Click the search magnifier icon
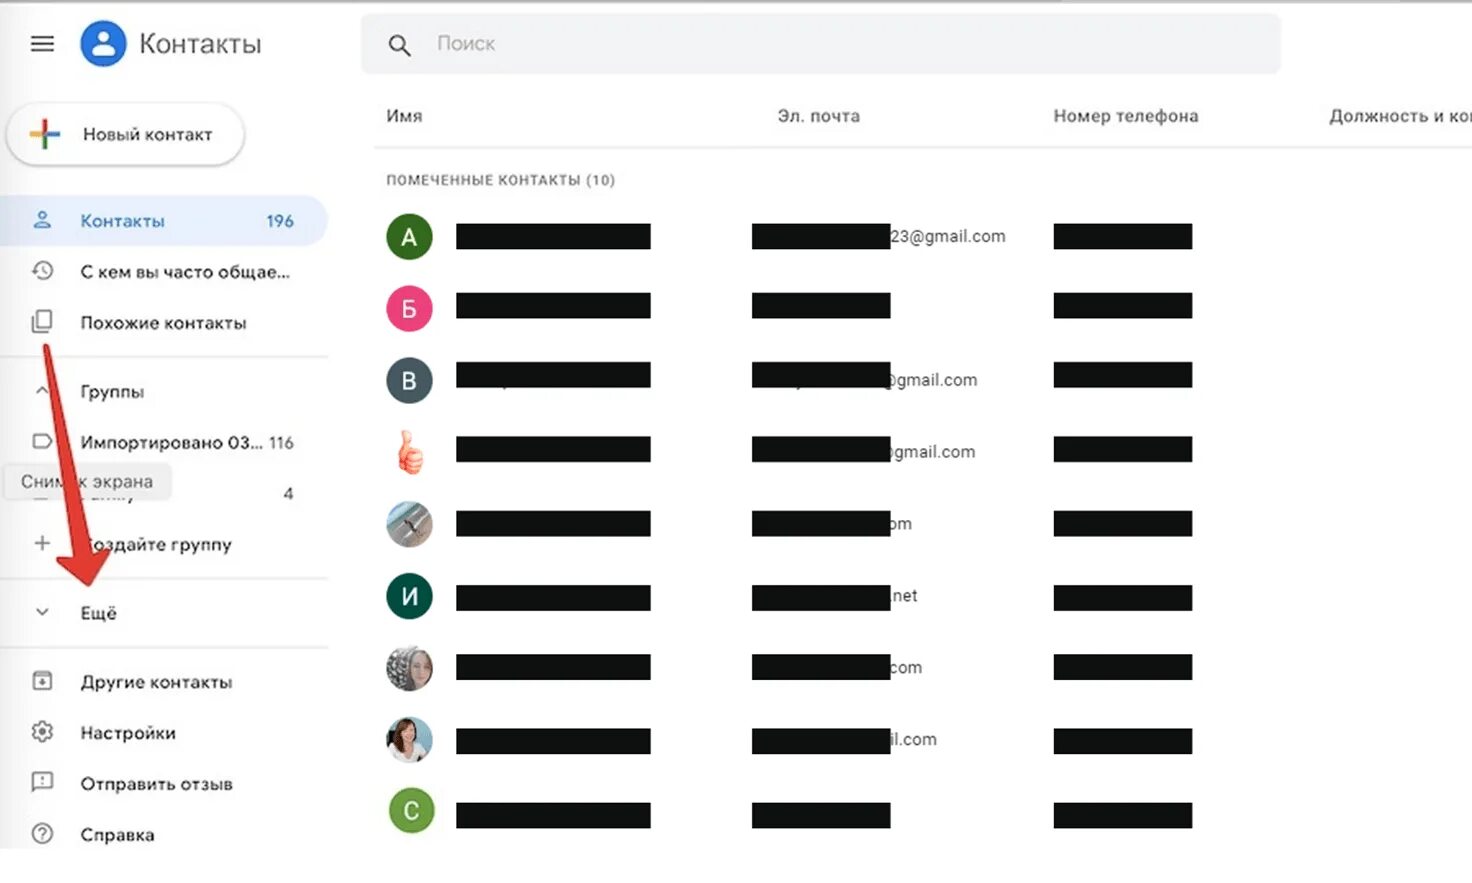Screen dimensions: 1472x883 tap(399, 45)
